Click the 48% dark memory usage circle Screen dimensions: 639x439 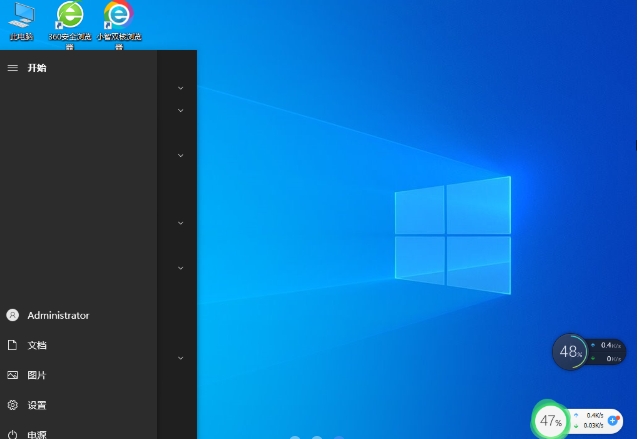[570, 351]
